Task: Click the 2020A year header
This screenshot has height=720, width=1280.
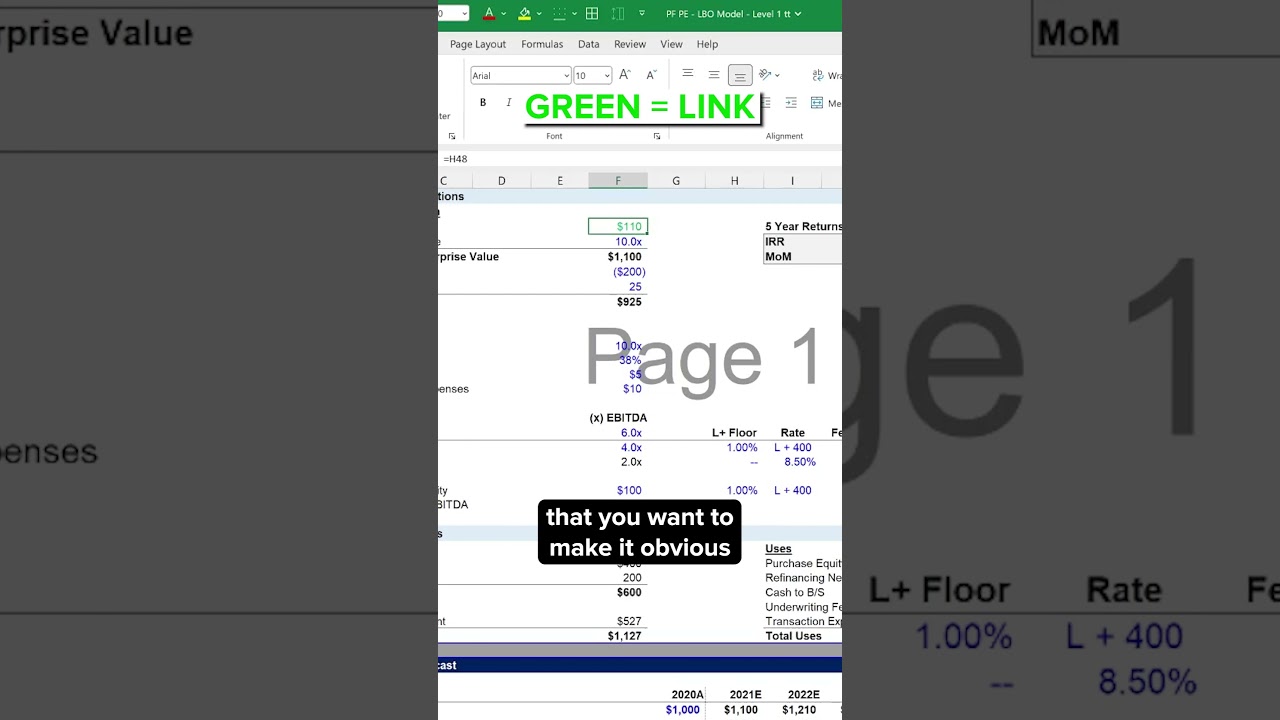Action: pyautogui.click(x=687, y=695)
